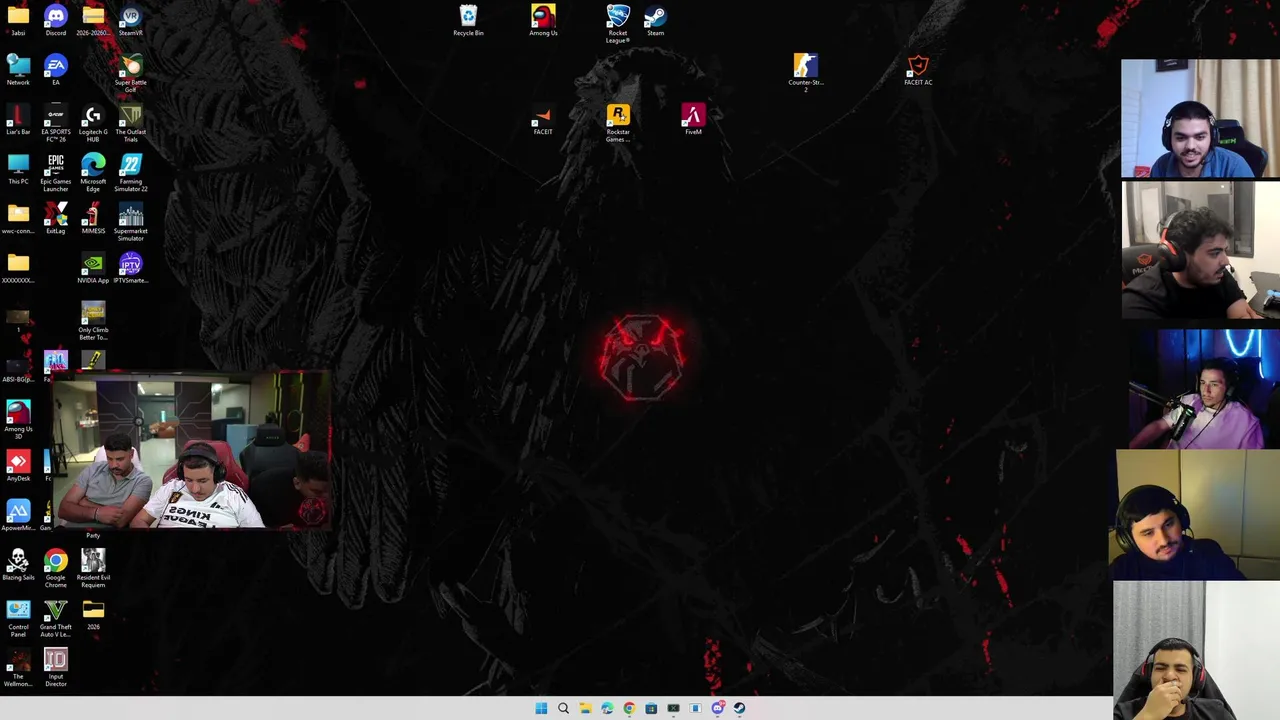Open taskbar Search magnifier
Viewport: 1280px width, 720px height.
[563, 708]
